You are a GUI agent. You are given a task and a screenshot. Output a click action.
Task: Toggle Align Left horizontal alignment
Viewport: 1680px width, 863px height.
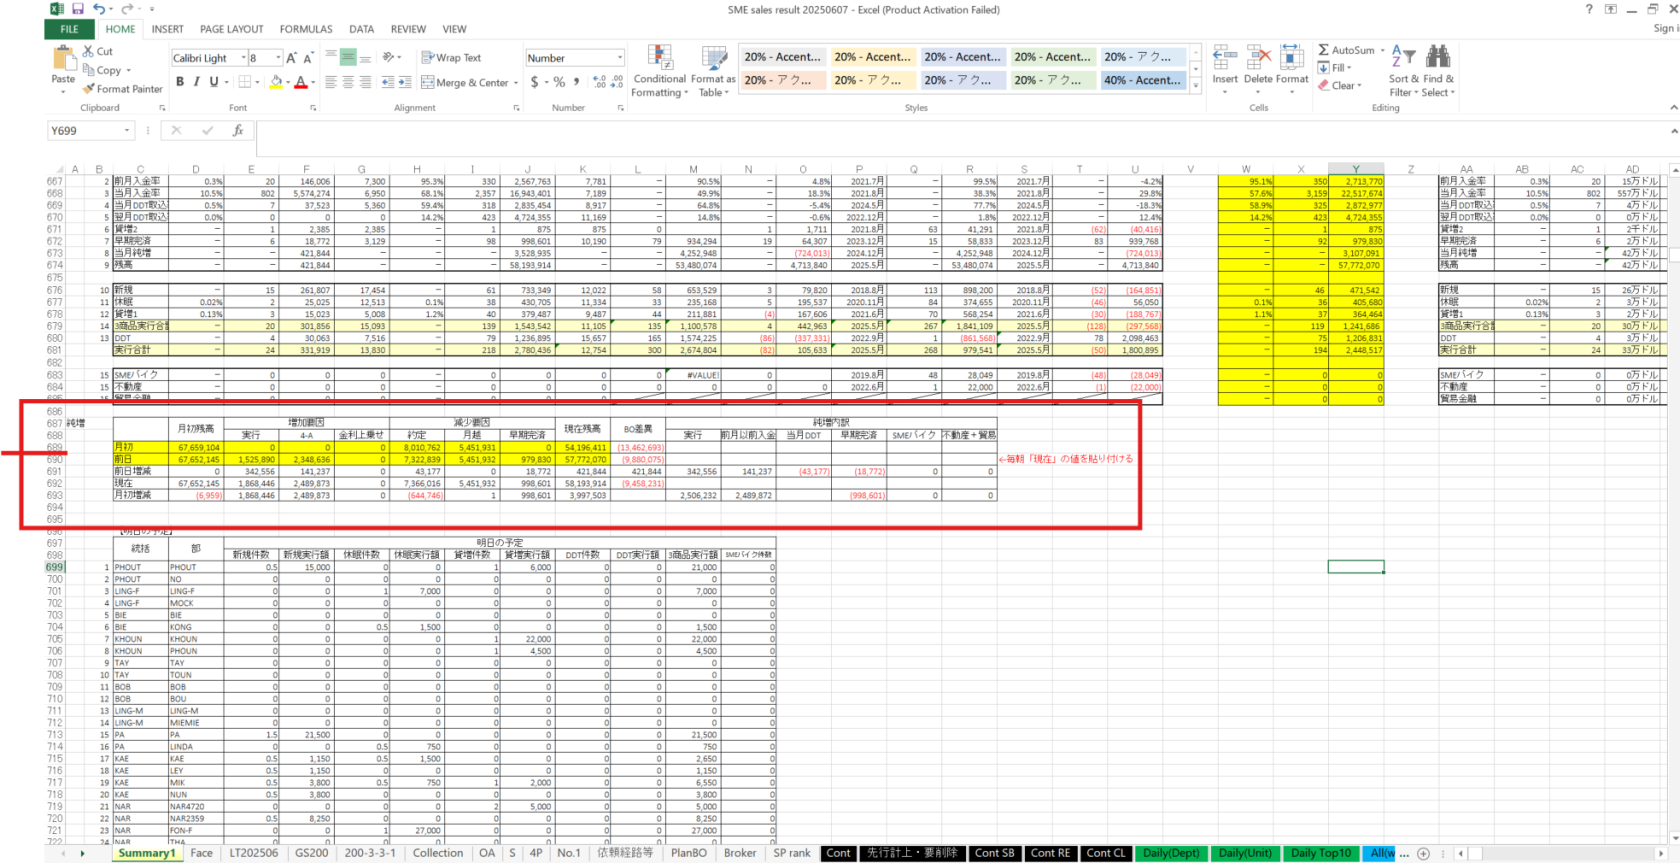331,82
